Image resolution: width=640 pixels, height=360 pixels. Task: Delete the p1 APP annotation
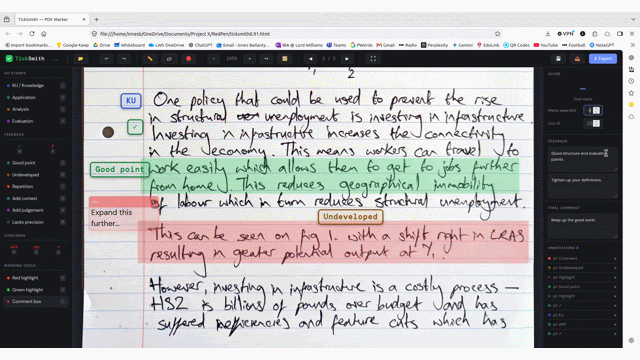pyautogui.click(x=615, y=324)
